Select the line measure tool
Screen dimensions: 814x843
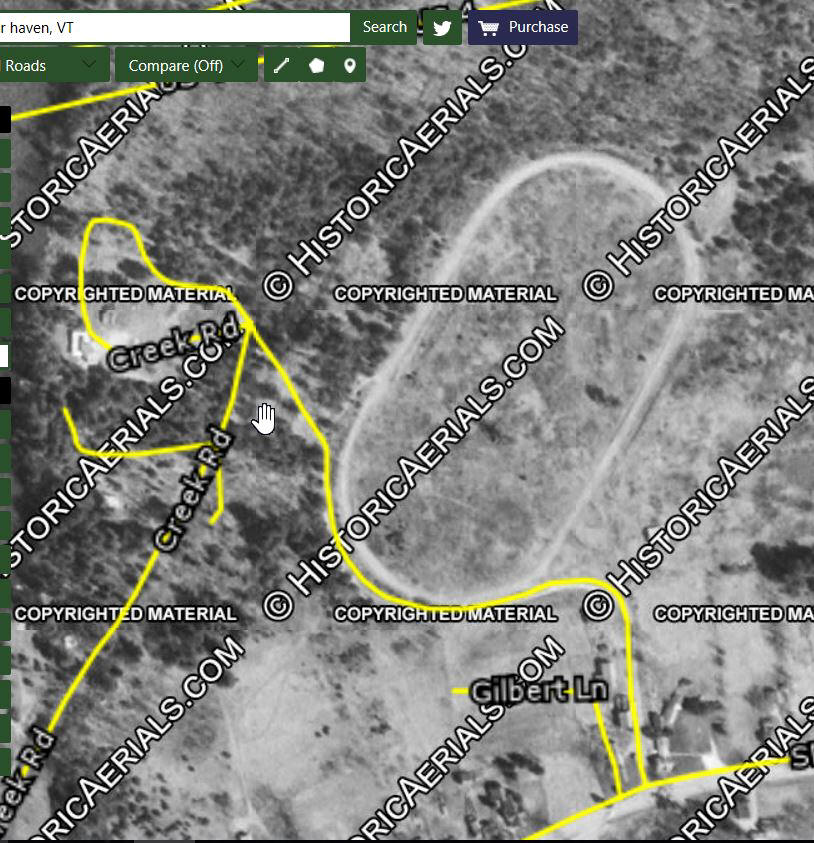(282, 66)
